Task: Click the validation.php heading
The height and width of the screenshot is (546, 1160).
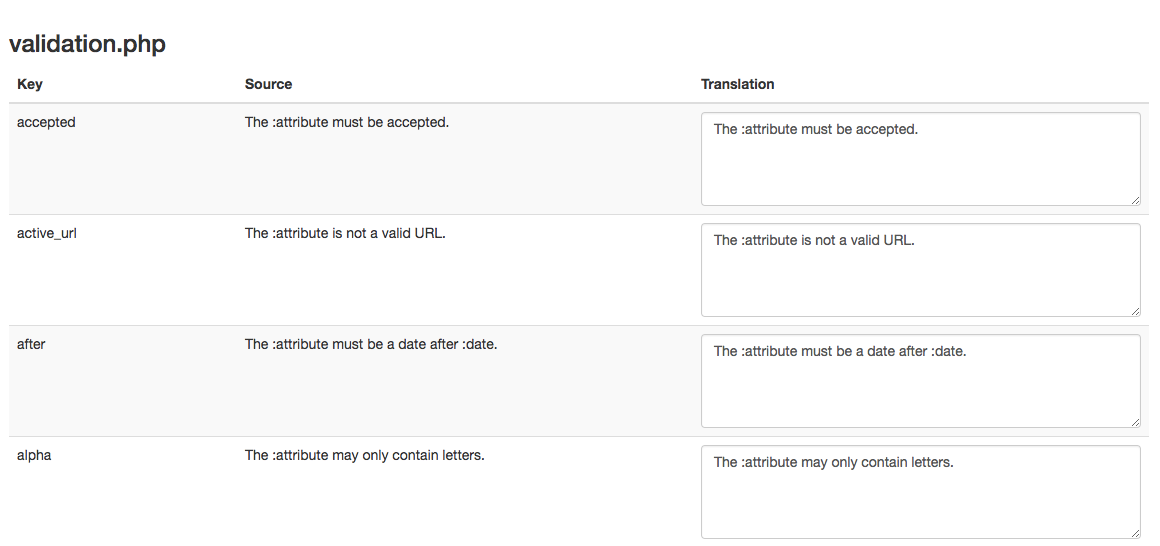Action: (87, 44)
